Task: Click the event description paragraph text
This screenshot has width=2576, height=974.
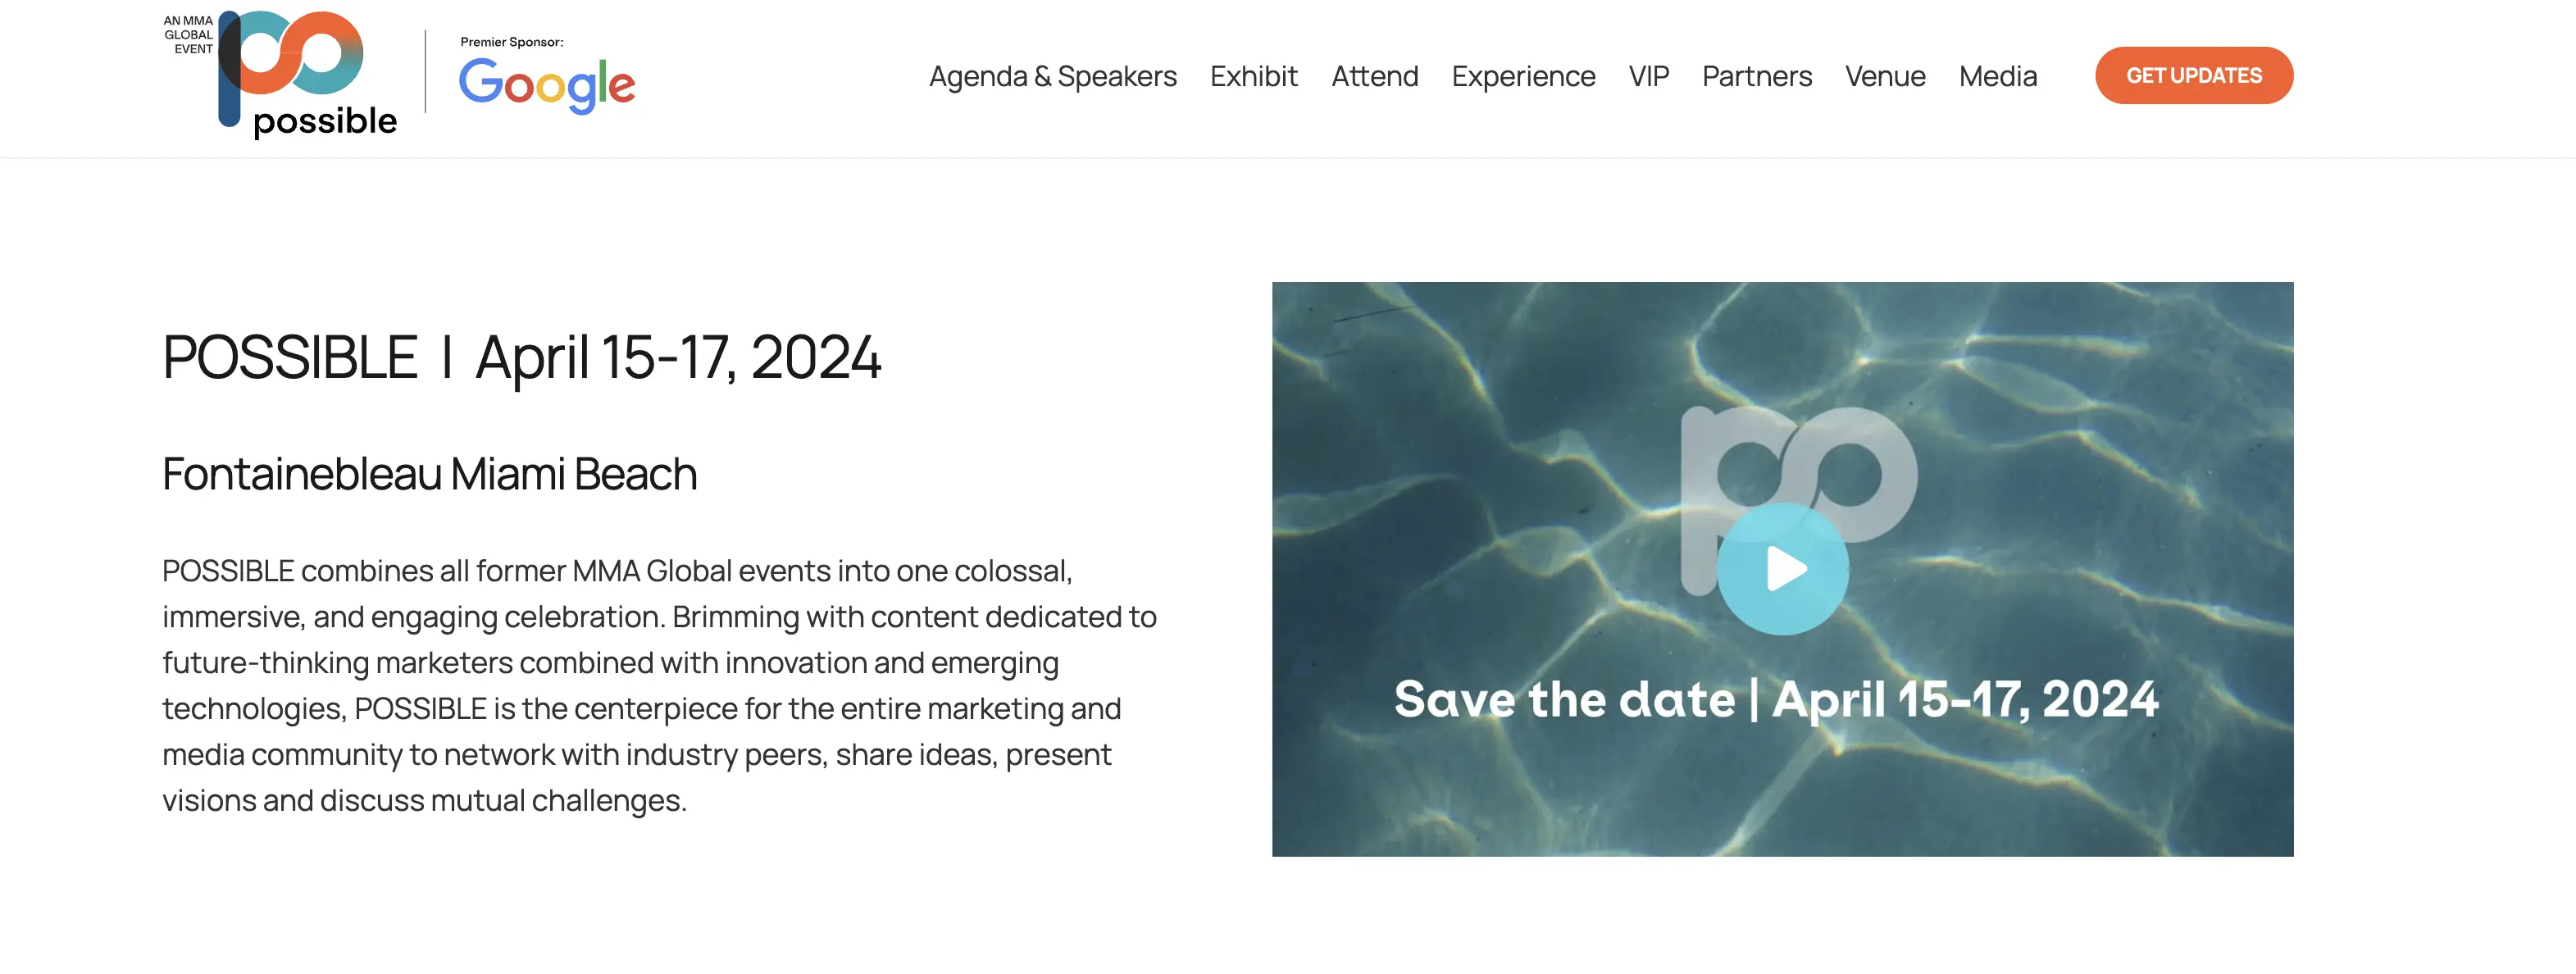Action: (660, 685)
